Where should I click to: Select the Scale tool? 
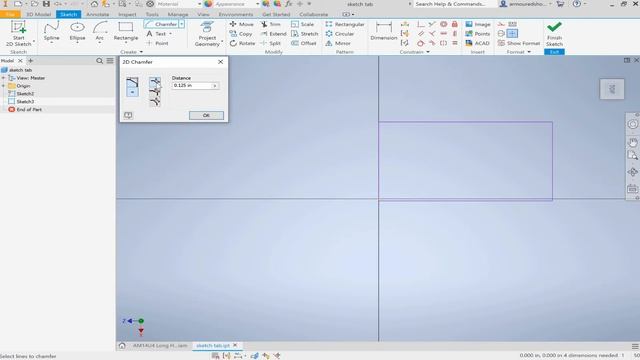(x=303, y=24)
